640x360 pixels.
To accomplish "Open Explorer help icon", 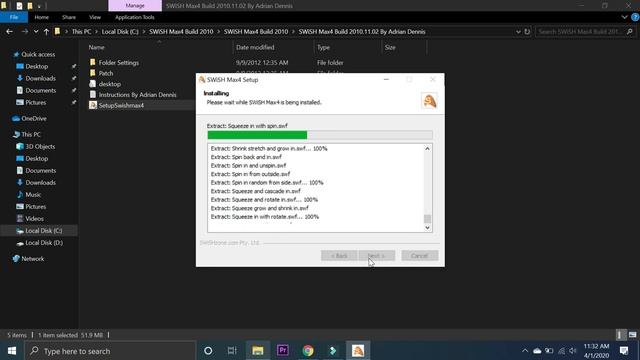I will (635, 17).
